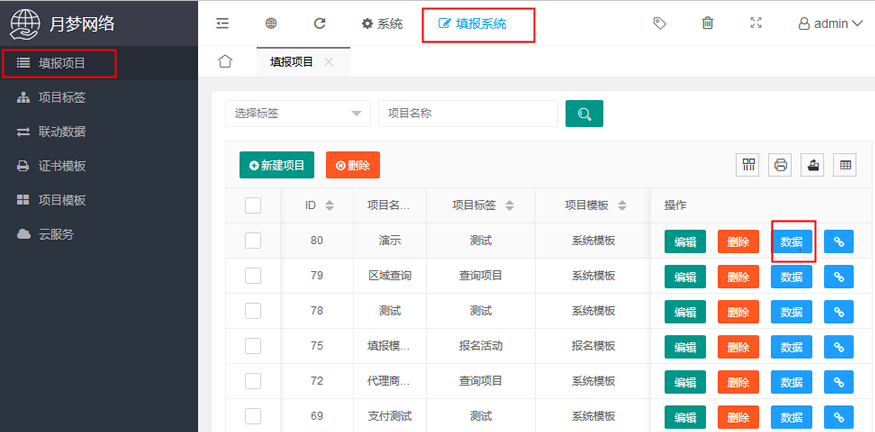Collapse sidebar with the menu fold icon
This screenshot has height=432, width=875.
(223, 23)
